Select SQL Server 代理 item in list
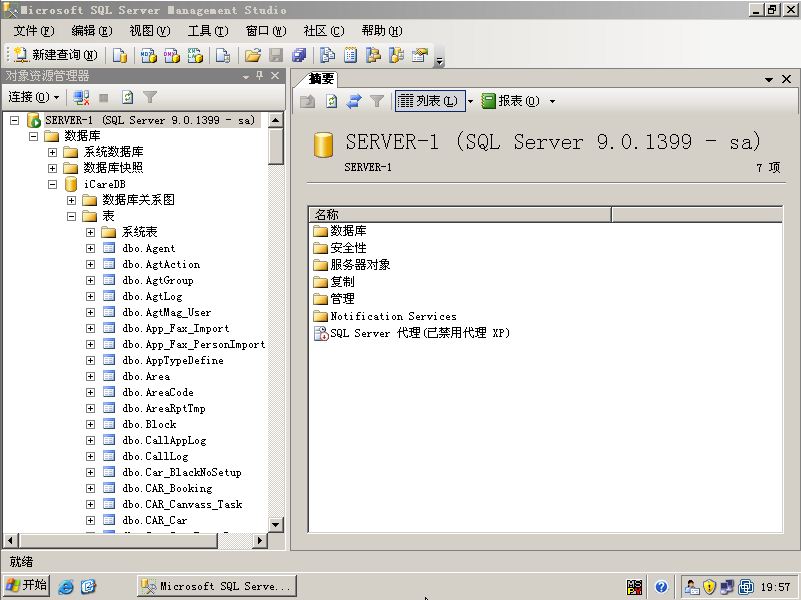801x600 pixels. (420, 333)
